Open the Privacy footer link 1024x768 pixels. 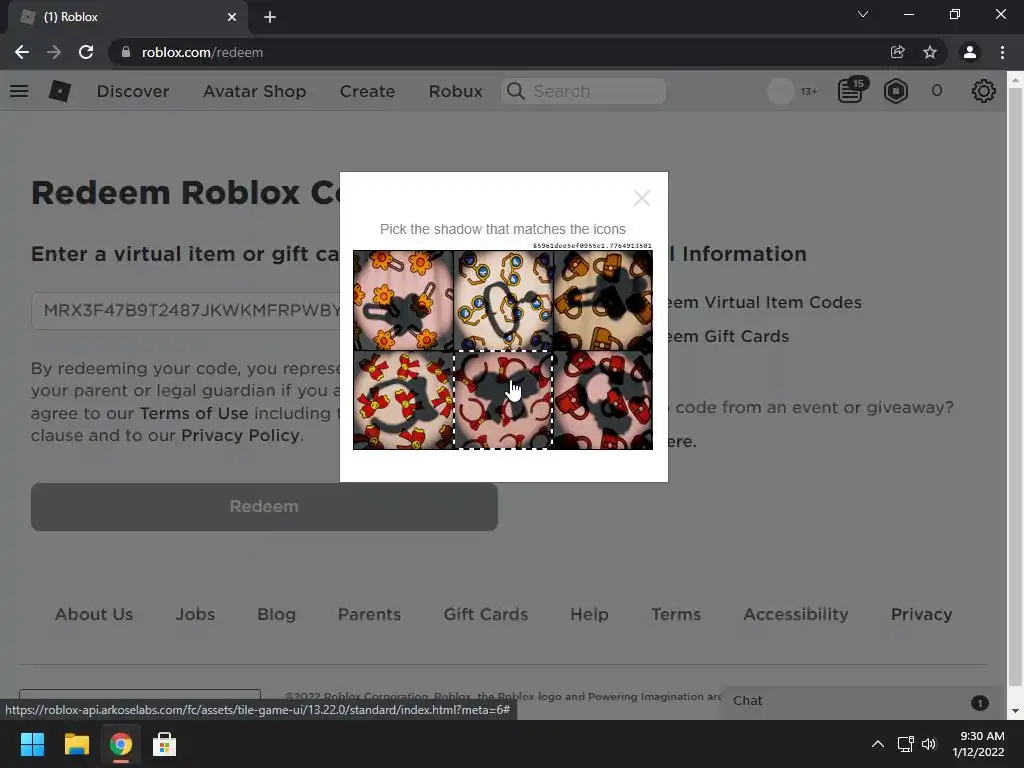tap(921, 615)
